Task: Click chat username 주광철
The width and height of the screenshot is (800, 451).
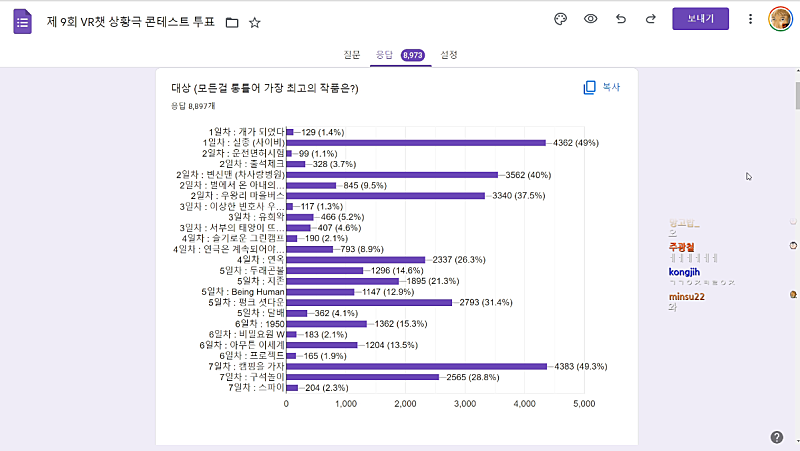Action: pyautogui.click(x=682, y=247)
